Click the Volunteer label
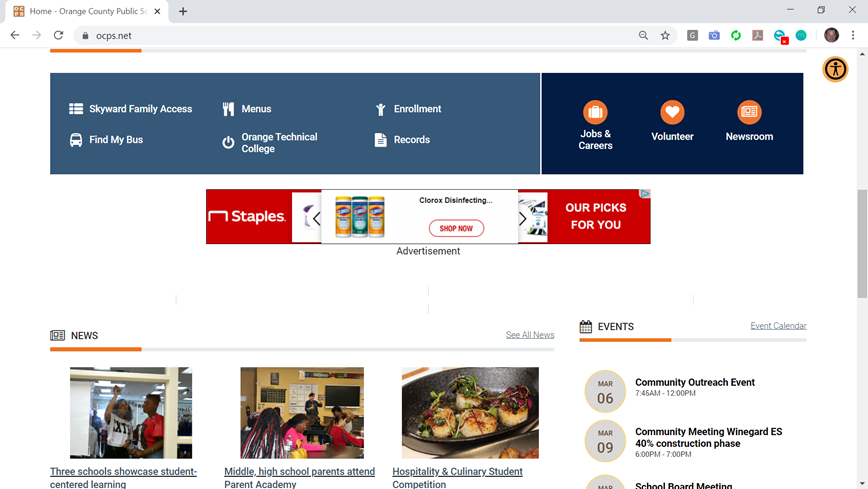Viewport: 868px width, 489px height. 672,136
